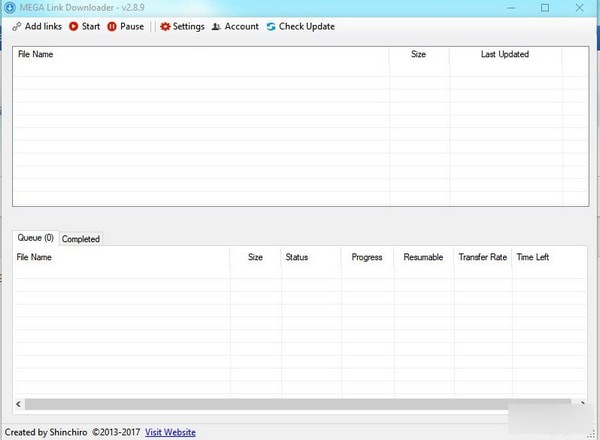Click the red Pause icon
The width and height of the screenshot is (600, 440).
point(112,26)
